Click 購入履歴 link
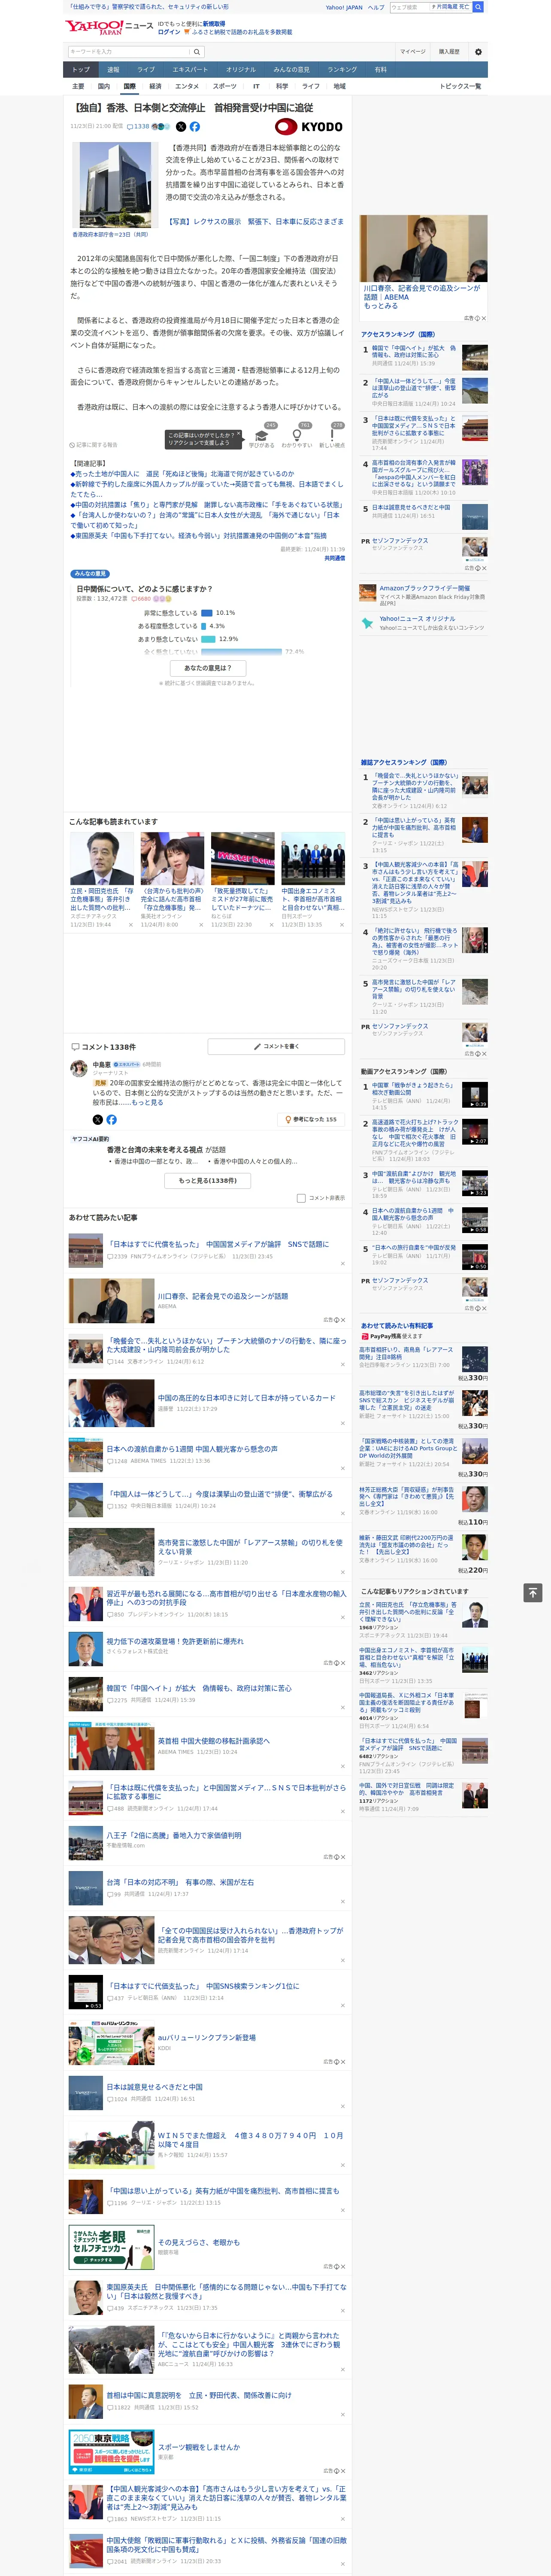Image resolution: width=551 pixels, height=2576 pixels. [x=449, y=52]
